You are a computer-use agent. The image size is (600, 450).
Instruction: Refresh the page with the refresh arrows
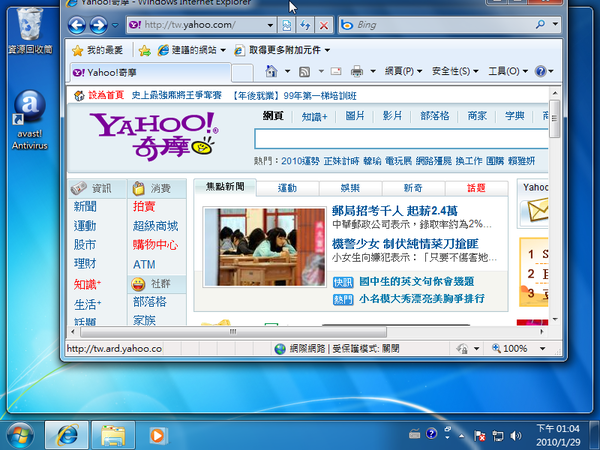pos(305,25)
